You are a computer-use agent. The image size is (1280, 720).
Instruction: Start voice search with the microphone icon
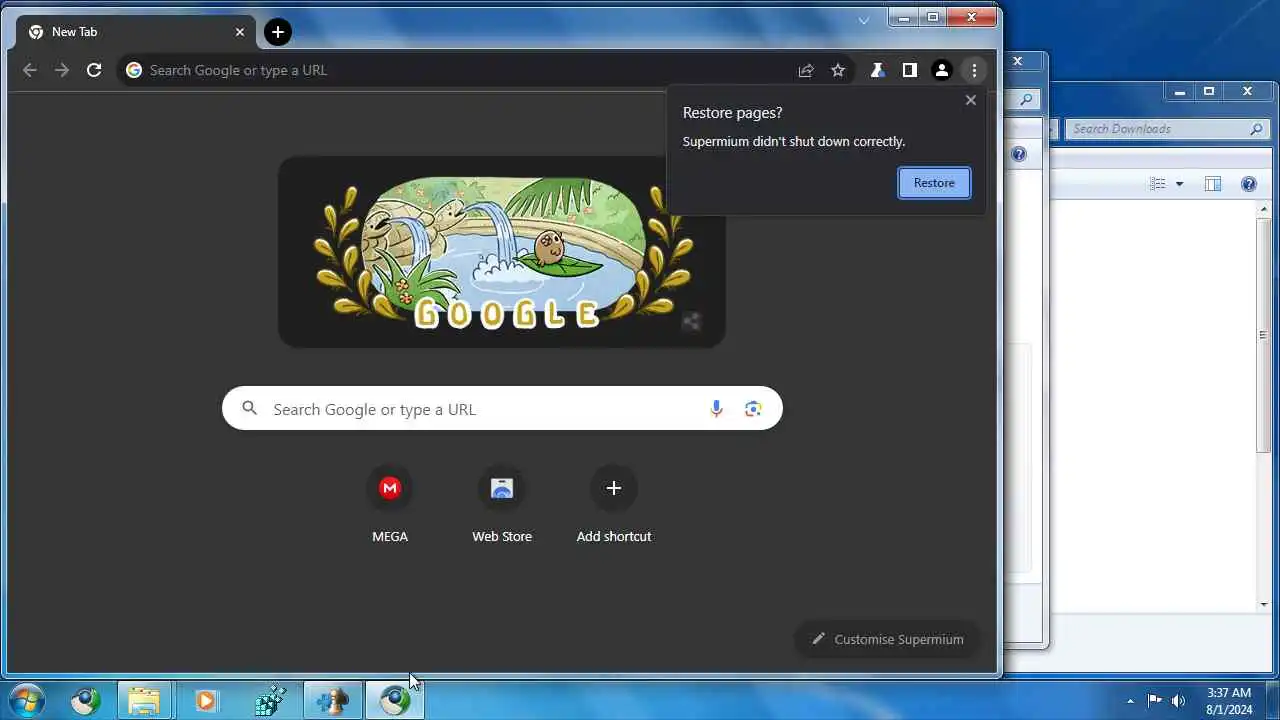tap(716, 409)
